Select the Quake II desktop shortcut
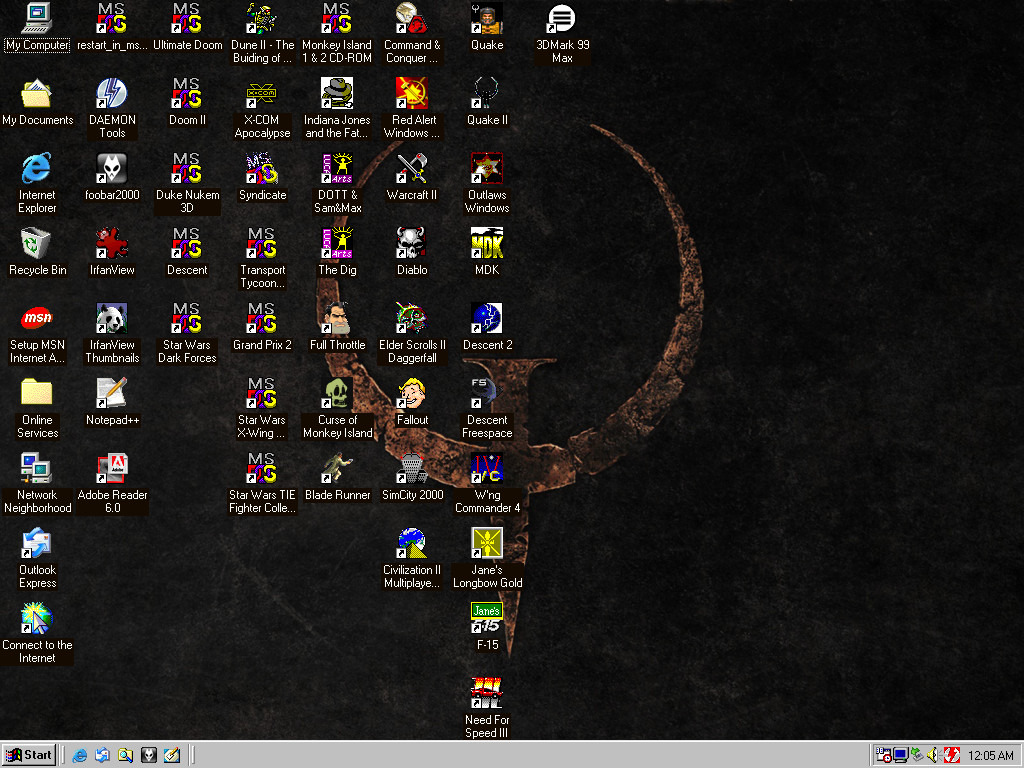The height and width of the screenshot is (768, 1024). [x=487, y=94]
